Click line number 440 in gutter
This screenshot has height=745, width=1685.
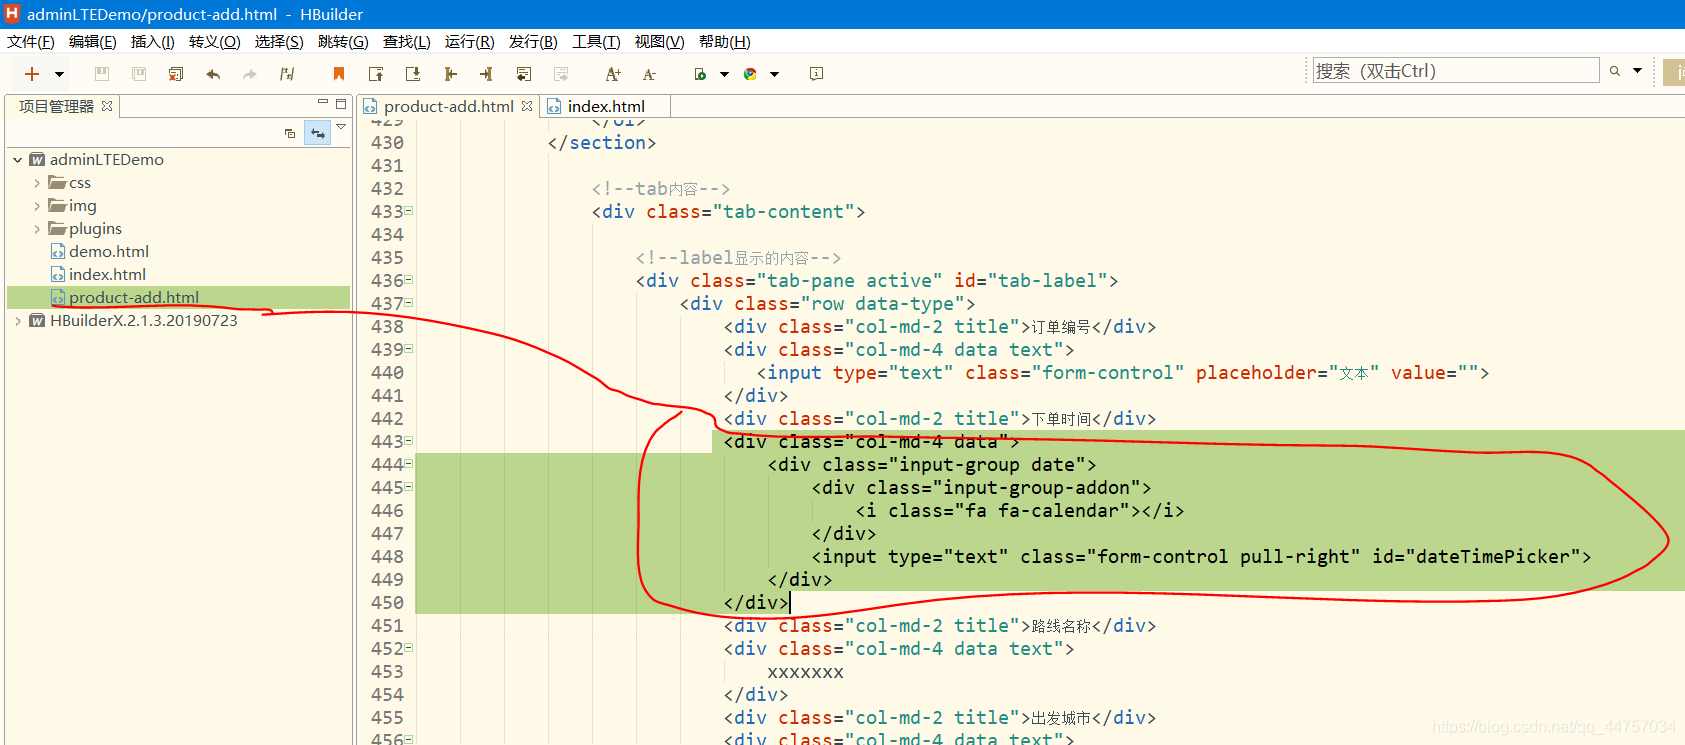(x=387, y=372)
